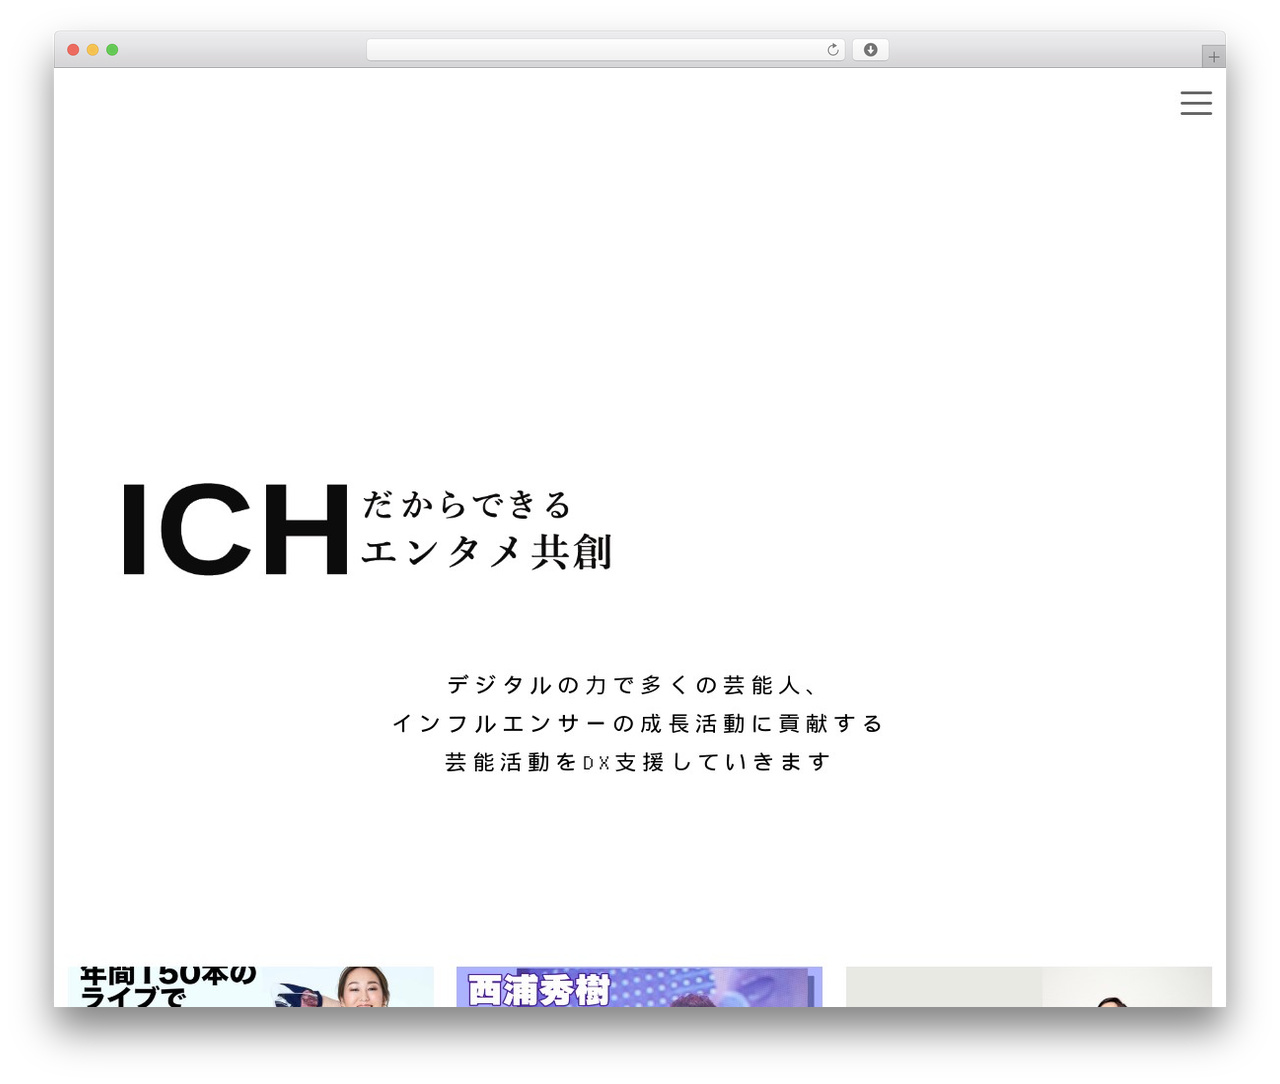1280x1084 pixels.
Task: Reload the page from the address bar
Action: [x=833, y=50]
